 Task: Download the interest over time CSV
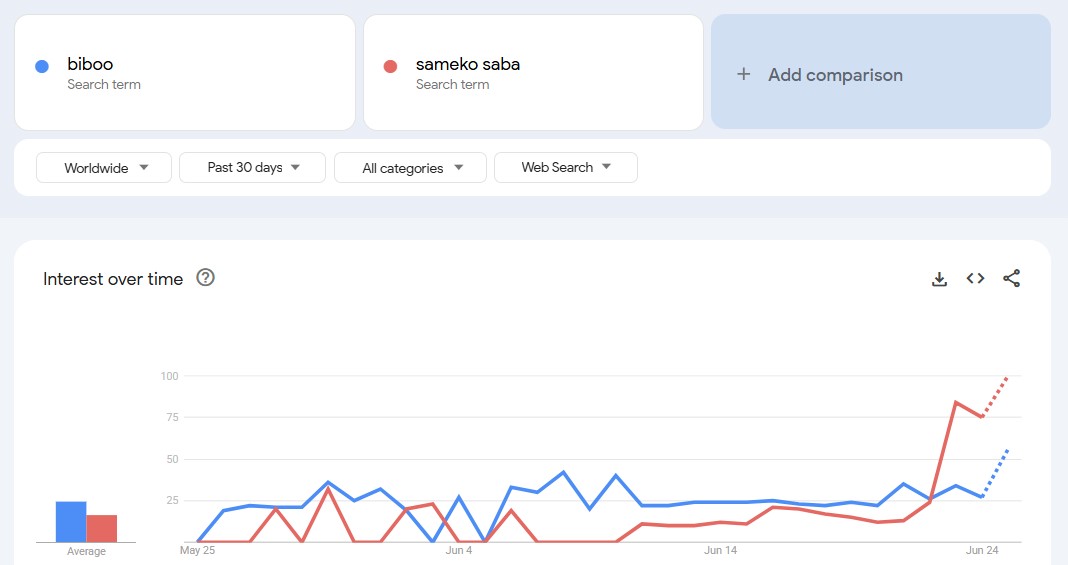[939, 279]
